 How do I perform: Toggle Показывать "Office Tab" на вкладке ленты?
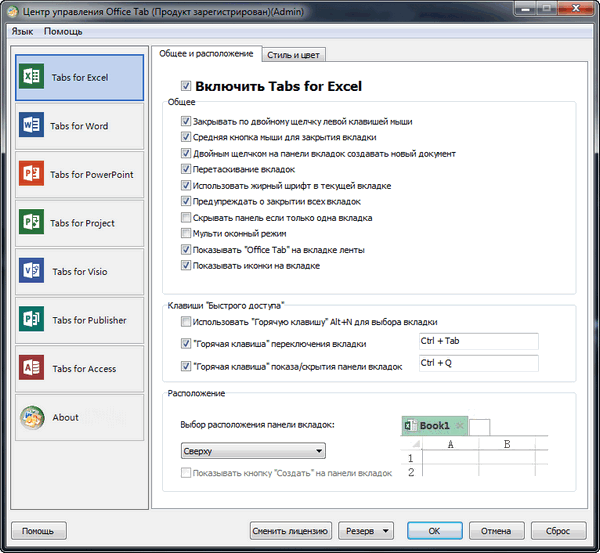186,250
